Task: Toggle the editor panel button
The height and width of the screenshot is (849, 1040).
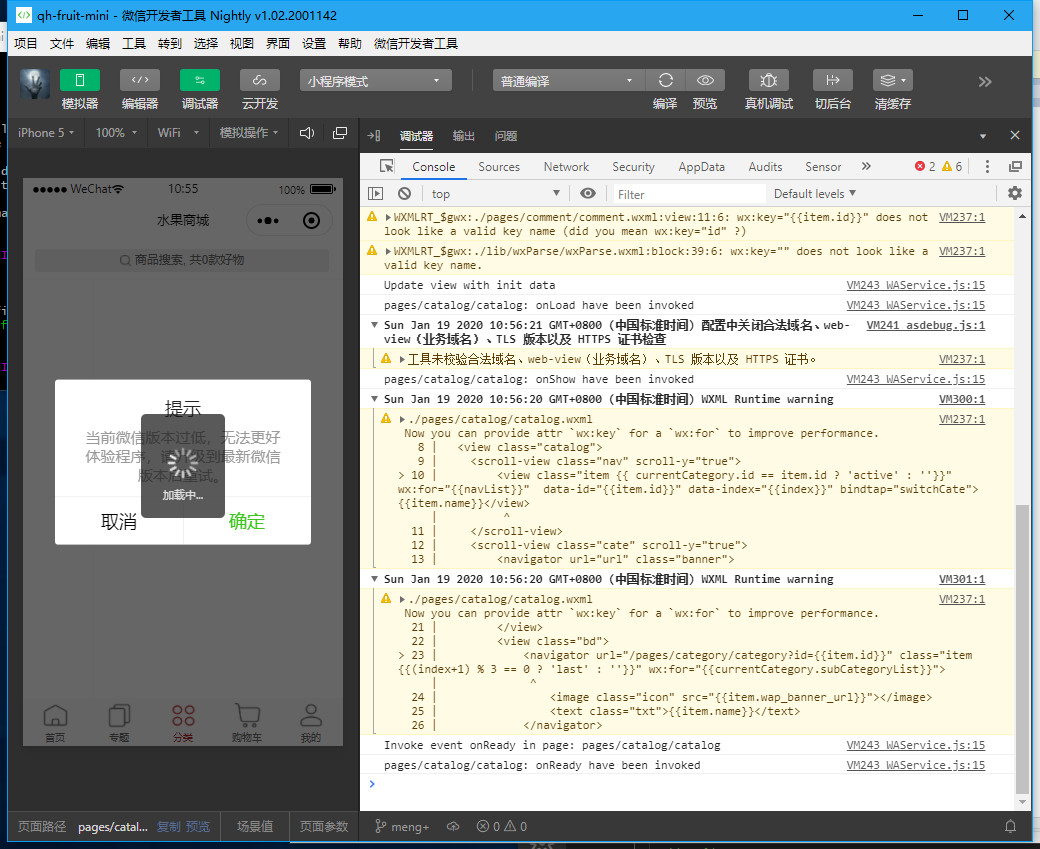Action: coord(139,80)
